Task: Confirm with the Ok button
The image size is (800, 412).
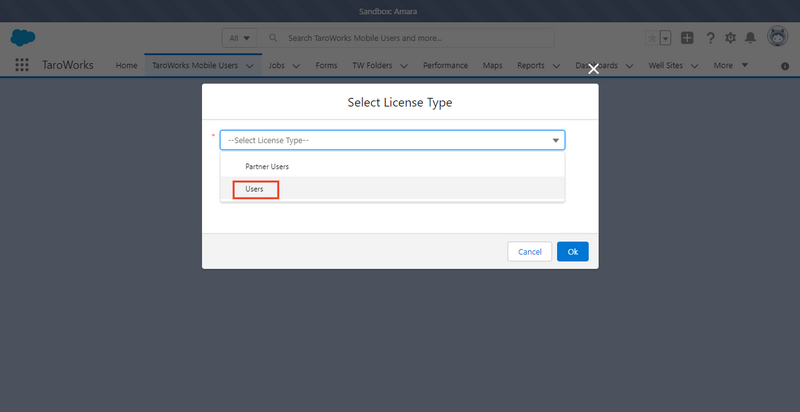Action: 573,252
